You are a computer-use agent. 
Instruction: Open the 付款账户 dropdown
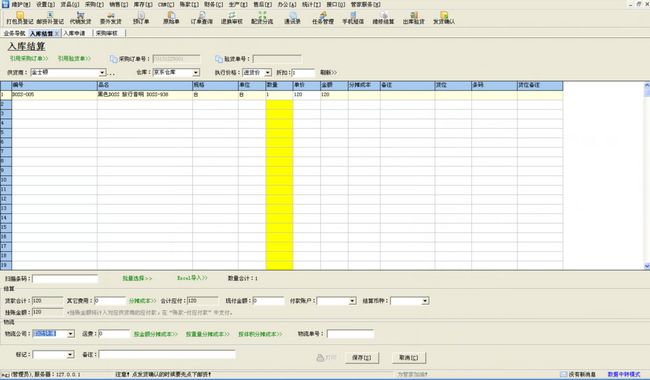[x=352, y=301]
